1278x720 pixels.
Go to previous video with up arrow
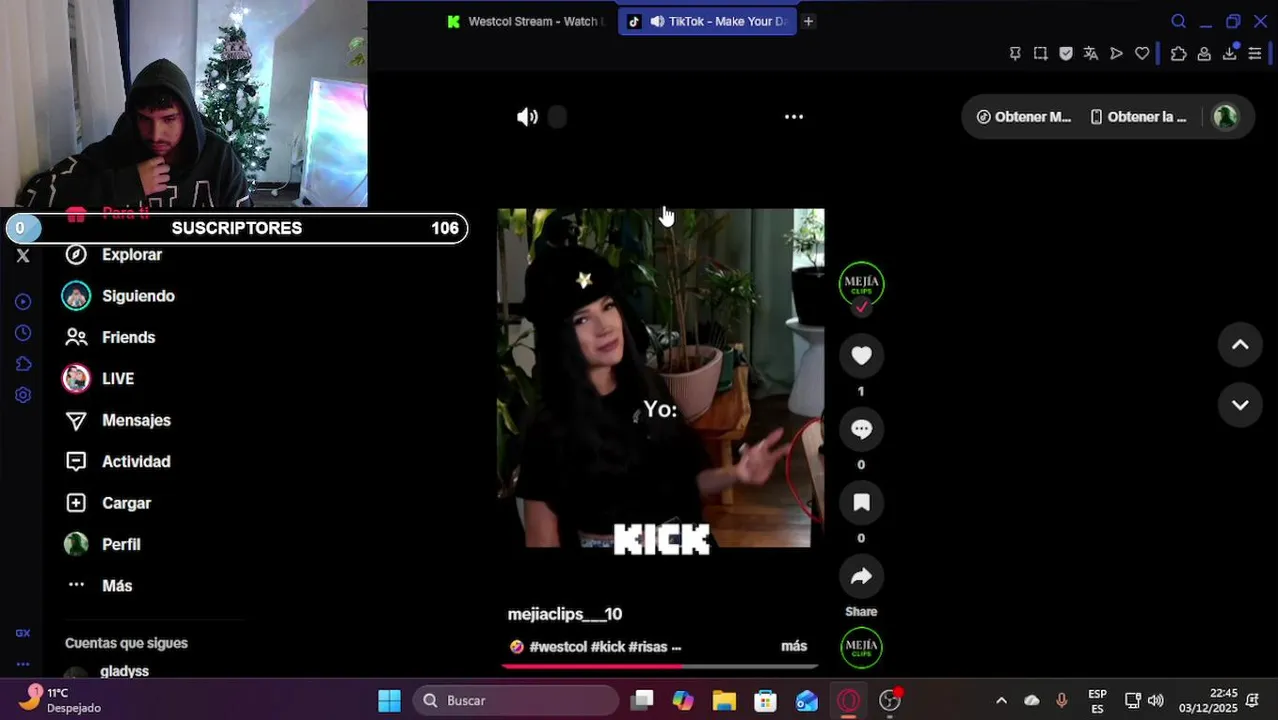click(x=1240, y=344)
